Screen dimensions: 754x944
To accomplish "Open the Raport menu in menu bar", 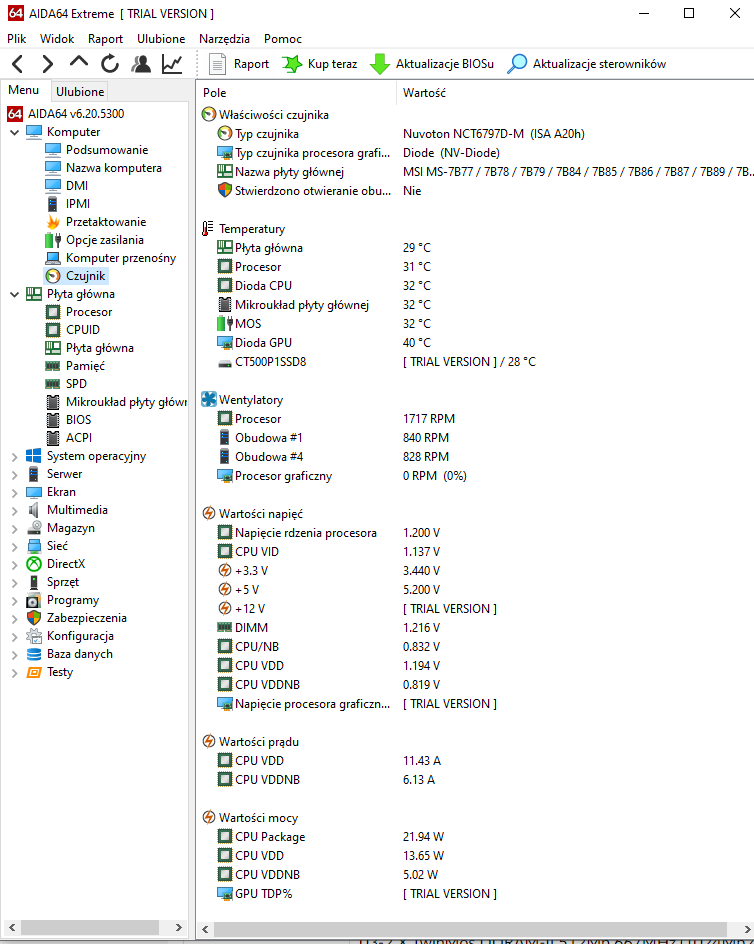I will [x=105, y=39].
